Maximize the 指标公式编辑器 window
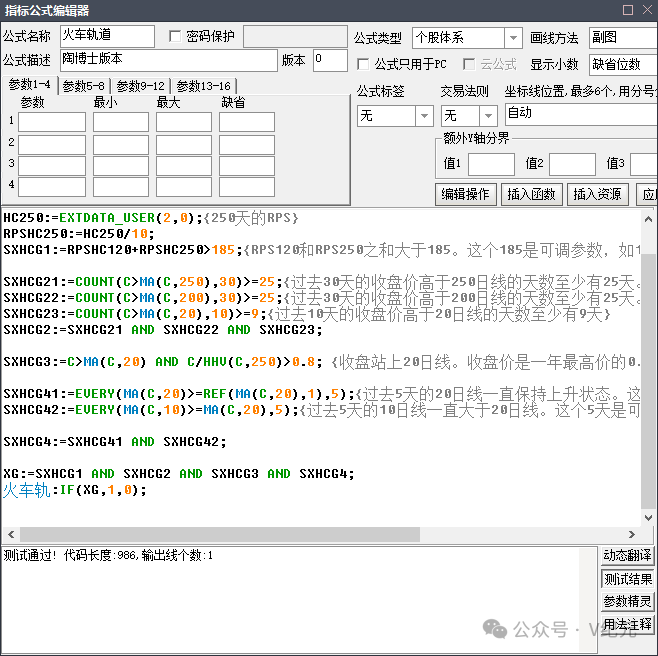 pyautogui.click(x=628, y=10)
